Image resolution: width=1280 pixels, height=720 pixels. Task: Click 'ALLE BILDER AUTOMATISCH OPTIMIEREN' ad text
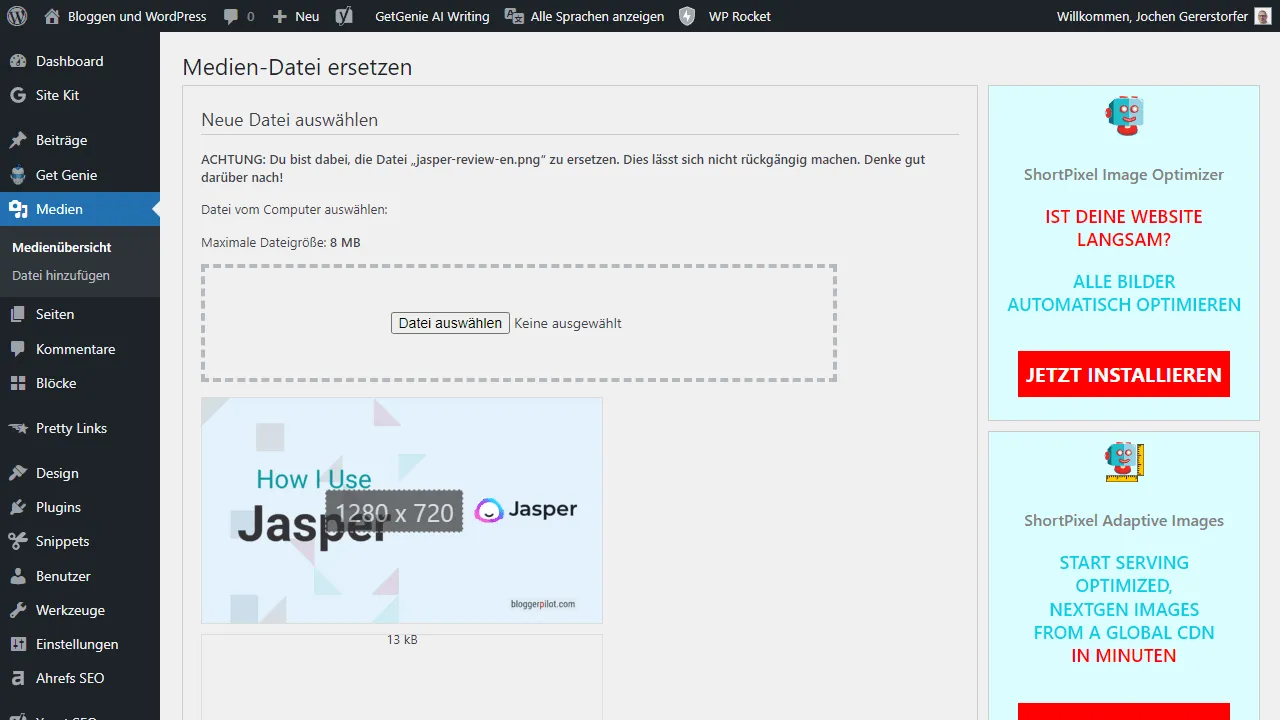click(x=1124, y=293)
